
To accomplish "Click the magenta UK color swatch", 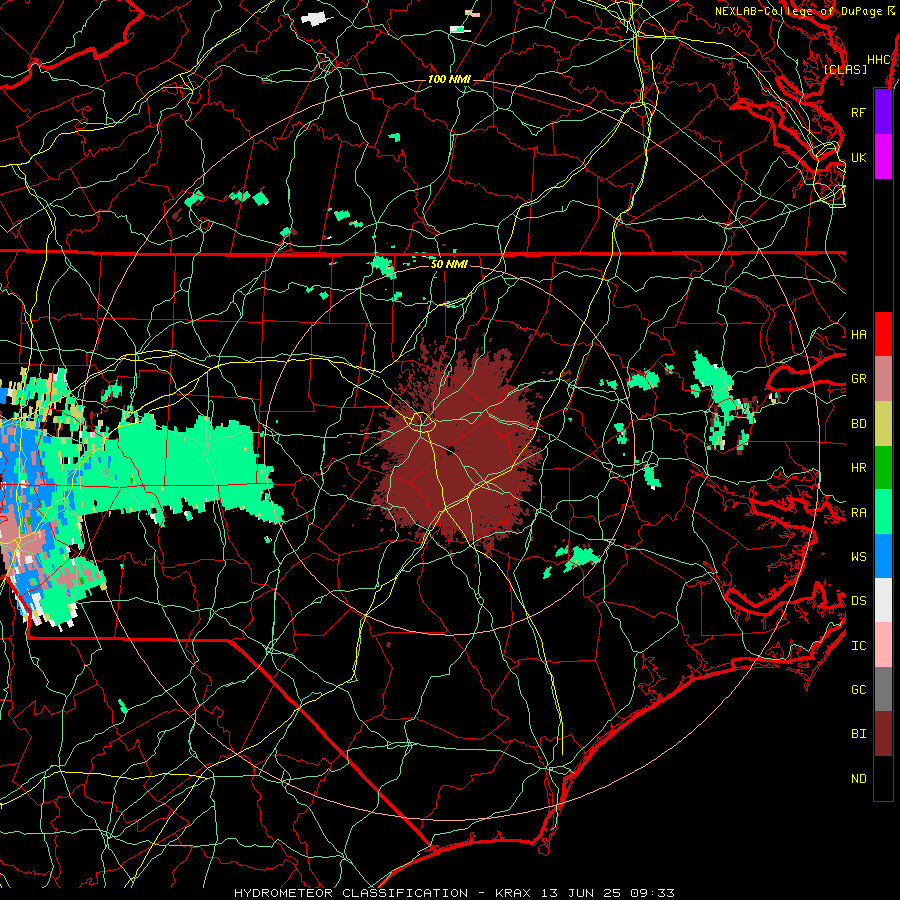I will pos(883,157).
